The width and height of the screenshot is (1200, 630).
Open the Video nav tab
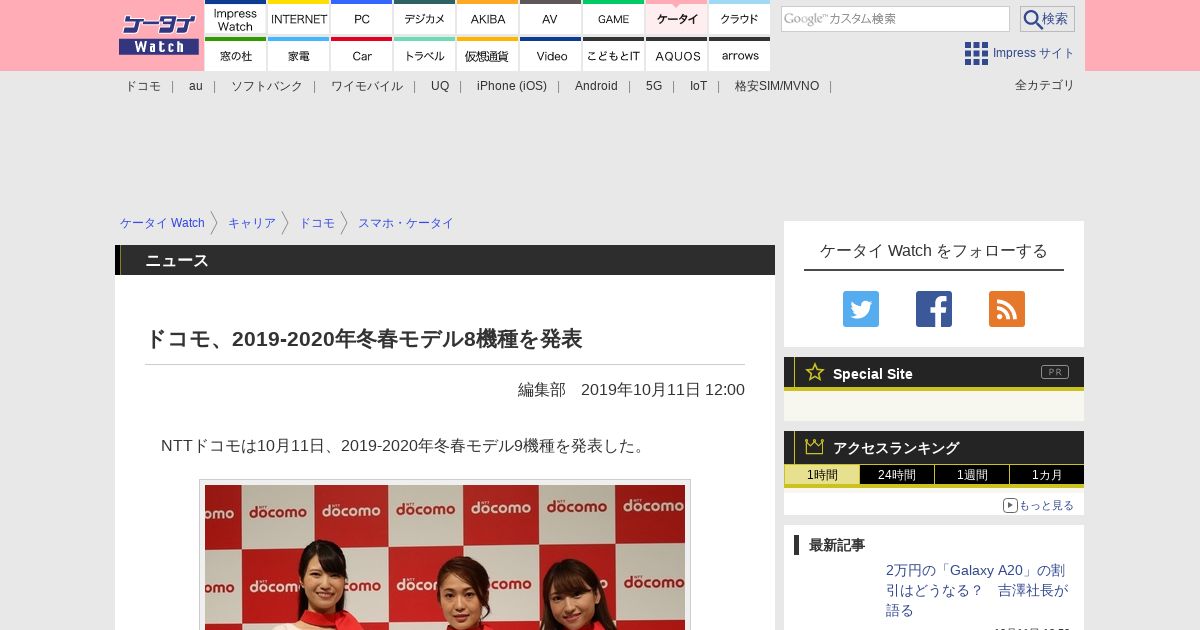551,55
